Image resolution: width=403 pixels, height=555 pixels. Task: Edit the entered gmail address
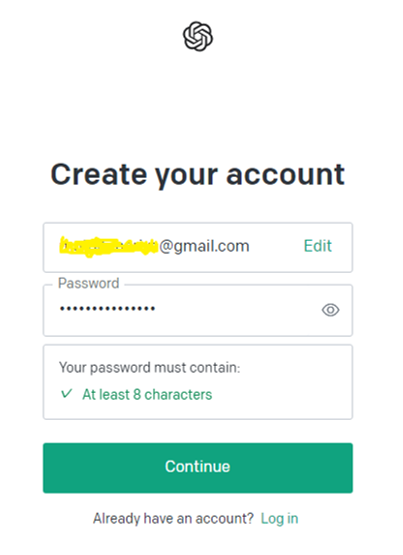pos(317,246)
